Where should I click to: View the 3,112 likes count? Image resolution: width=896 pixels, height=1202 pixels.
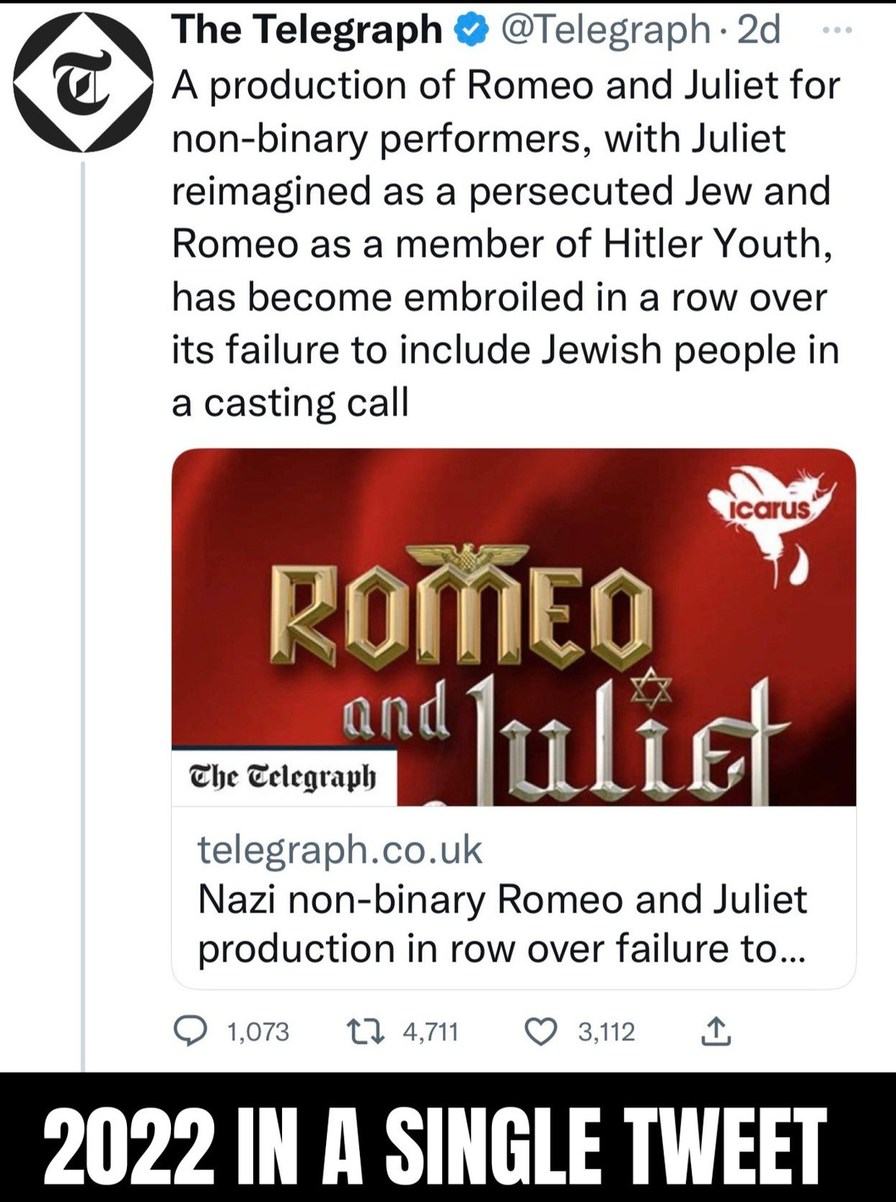point(606,1032)
